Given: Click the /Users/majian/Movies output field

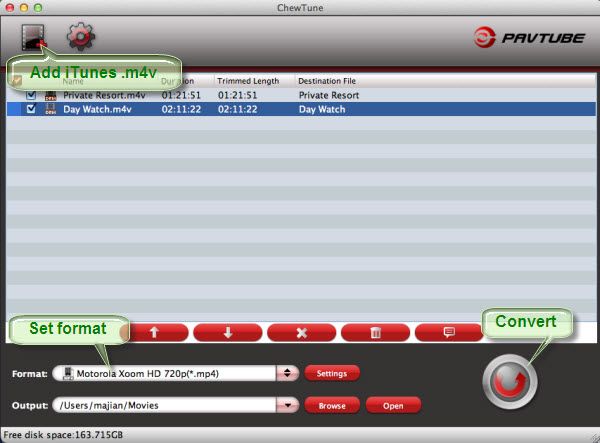Looking at the screenshot, I should point(164,405).
